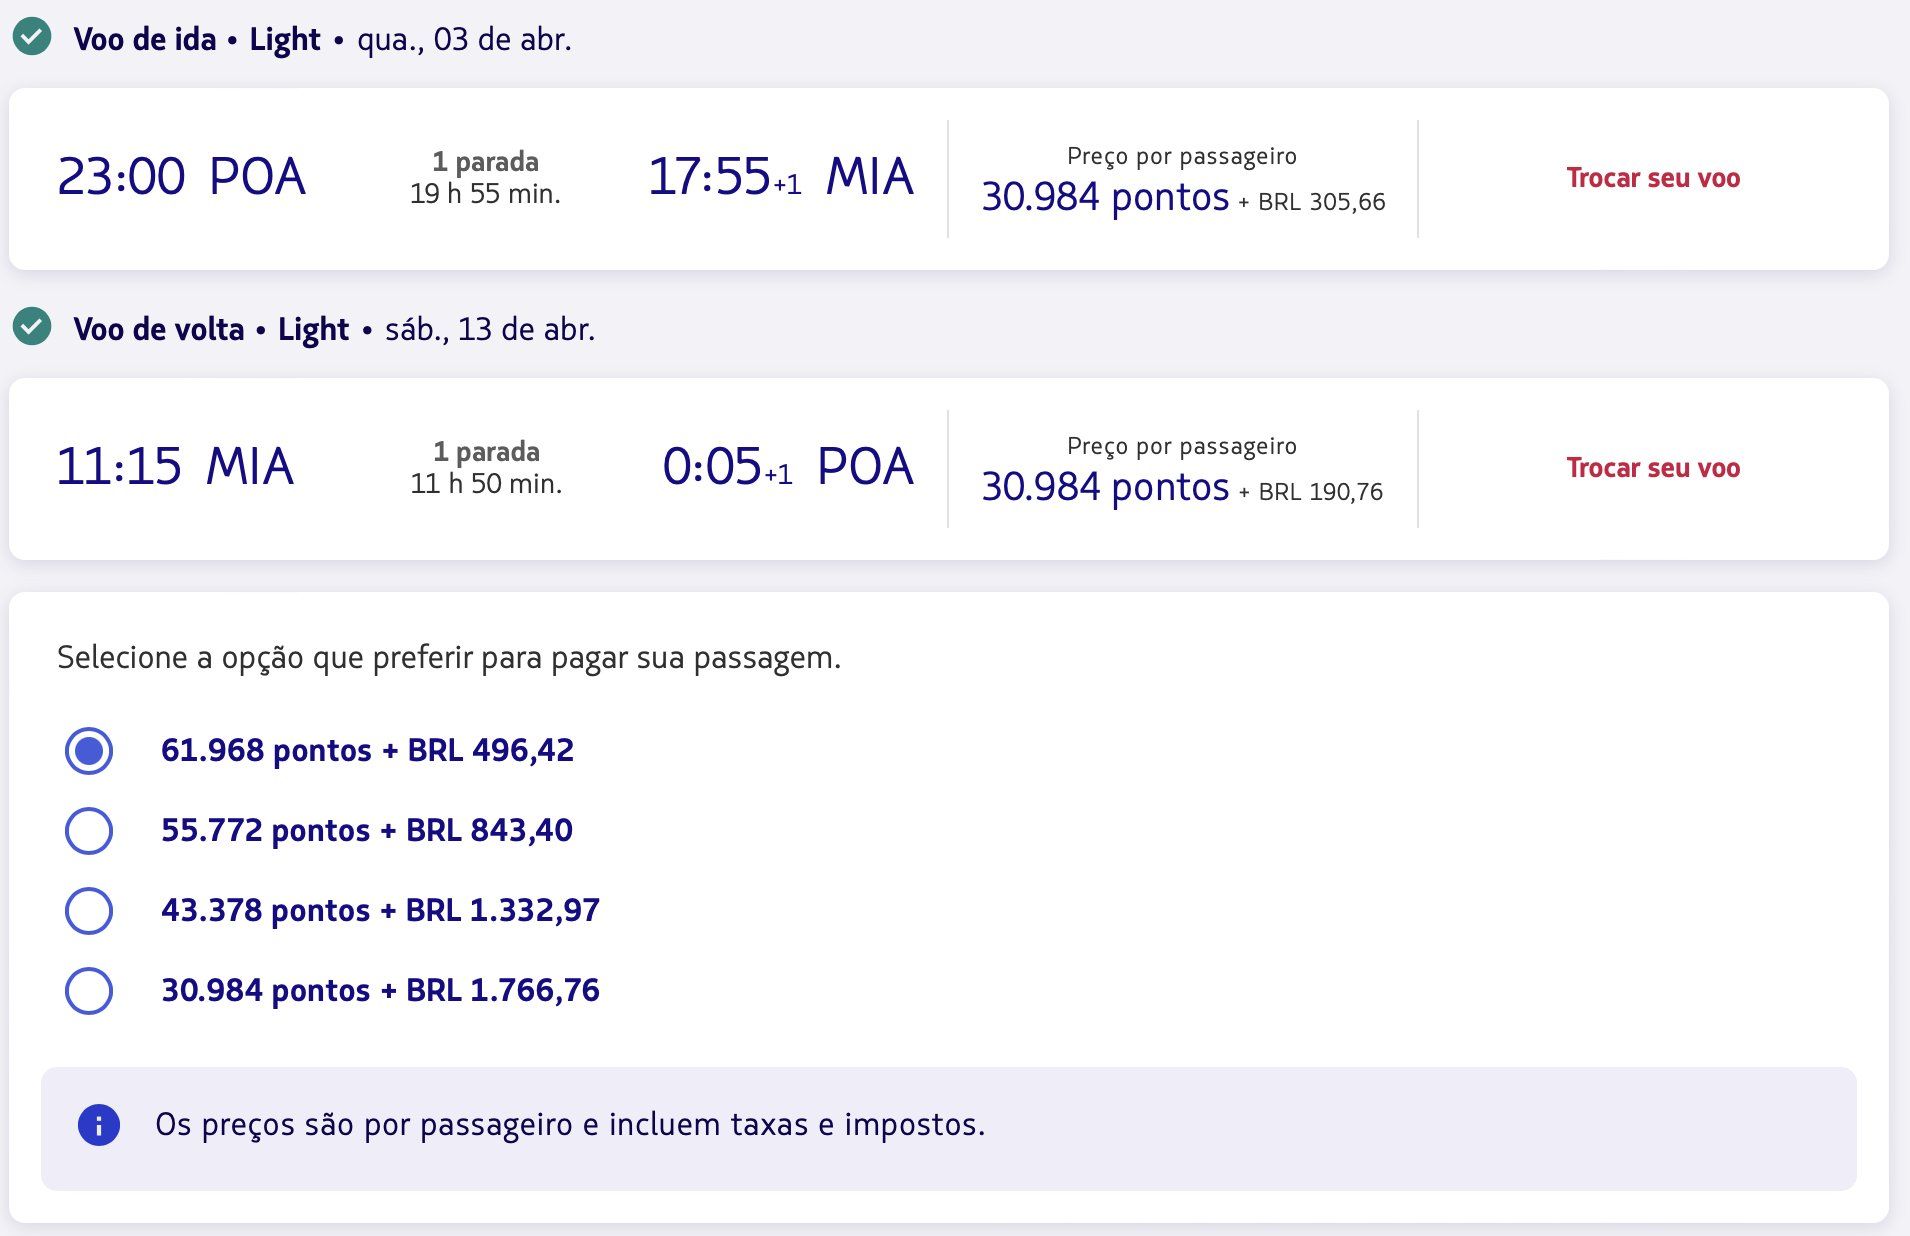Screen dimensions: 1910x1236
Task: Select 30.984 pontos + BRL 1.766,76 payment
Action: 89,991
